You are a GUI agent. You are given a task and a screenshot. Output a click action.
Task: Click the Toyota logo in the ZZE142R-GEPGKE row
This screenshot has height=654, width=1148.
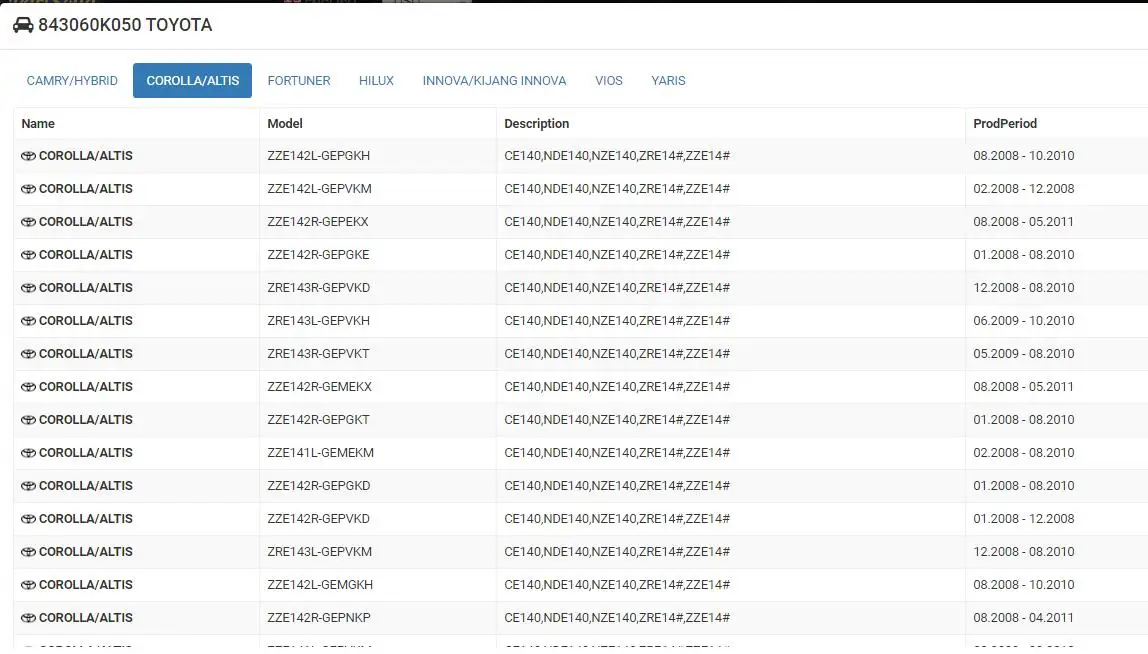[x=29, y=255]
